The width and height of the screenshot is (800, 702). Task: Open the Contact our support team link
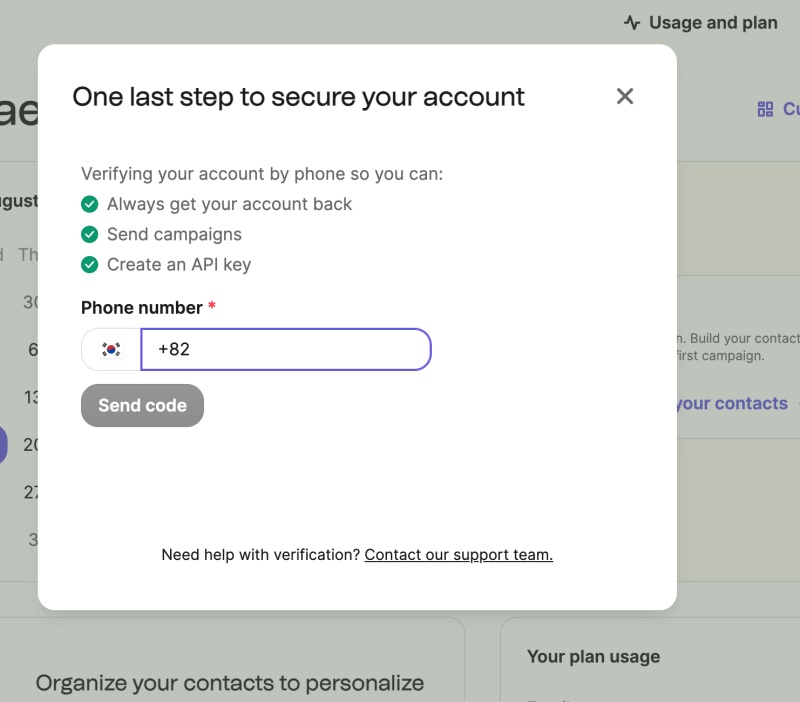click(x=458, y=555)
